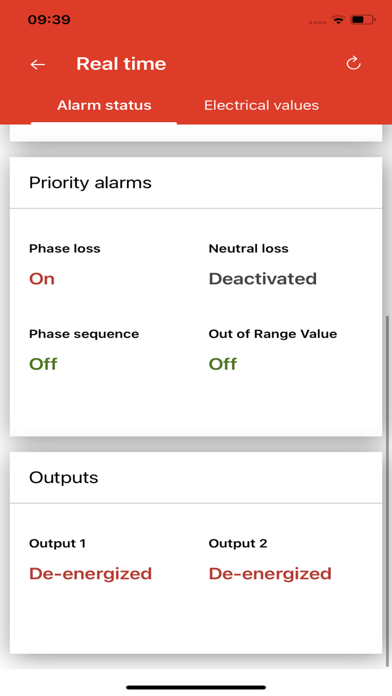
Task: Select the Alarm status tab
Action: [104, 105]
